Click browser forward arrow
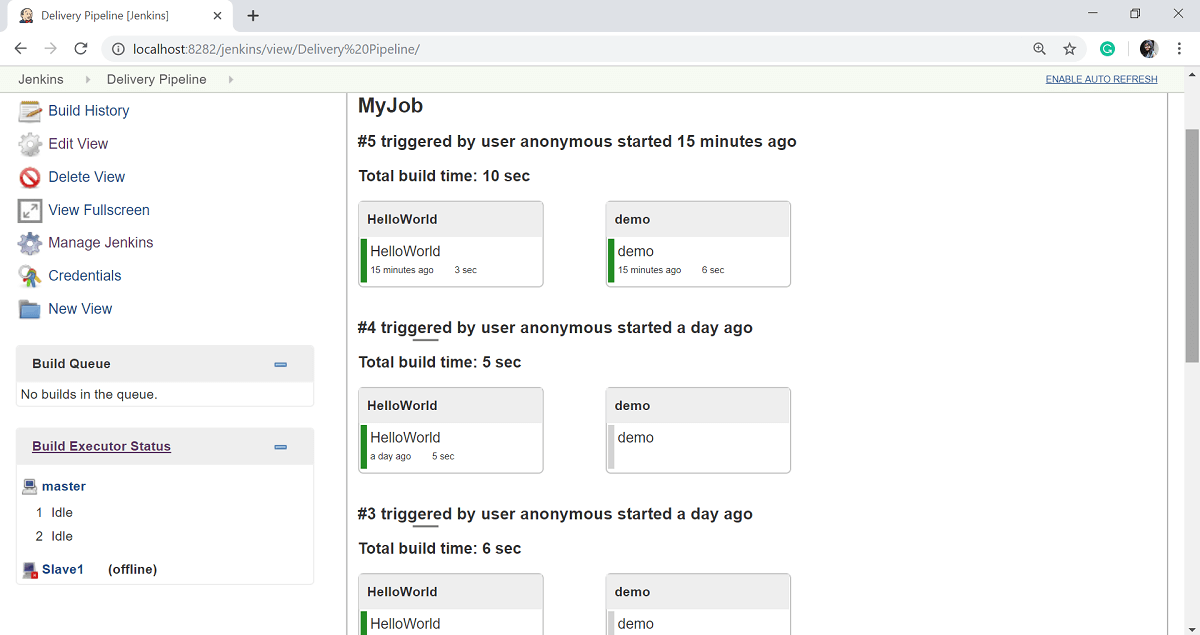The width and height of the screenshot is (1200, 635). click(x=51, y=49)
